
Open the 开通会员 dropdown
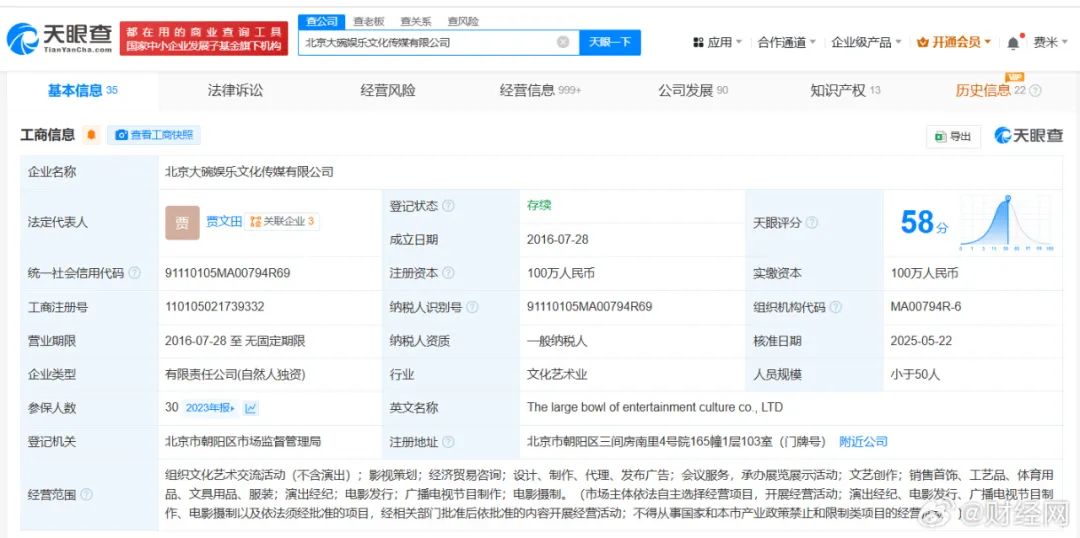[955, 43]
